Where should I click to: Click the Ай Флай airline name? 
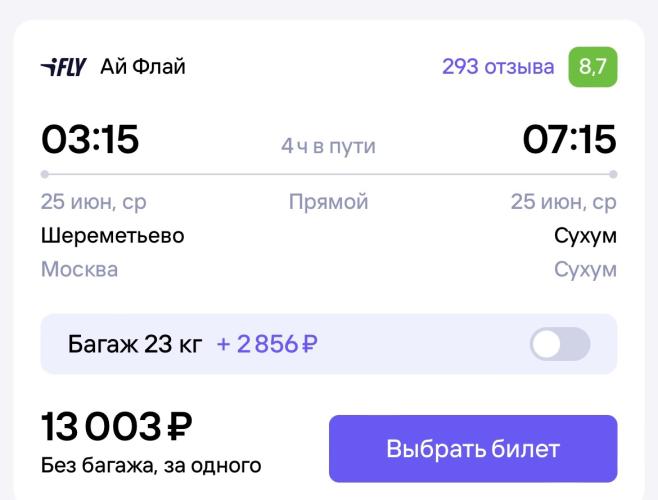click(143, 67)
